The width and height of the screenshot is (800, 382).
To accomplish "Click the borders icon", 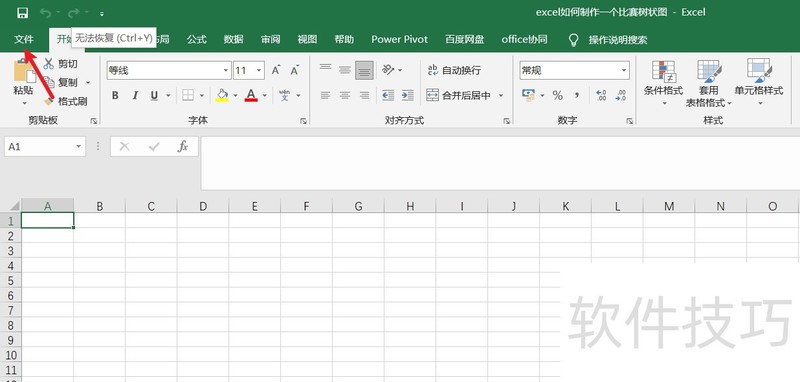I will pos(188,95).
